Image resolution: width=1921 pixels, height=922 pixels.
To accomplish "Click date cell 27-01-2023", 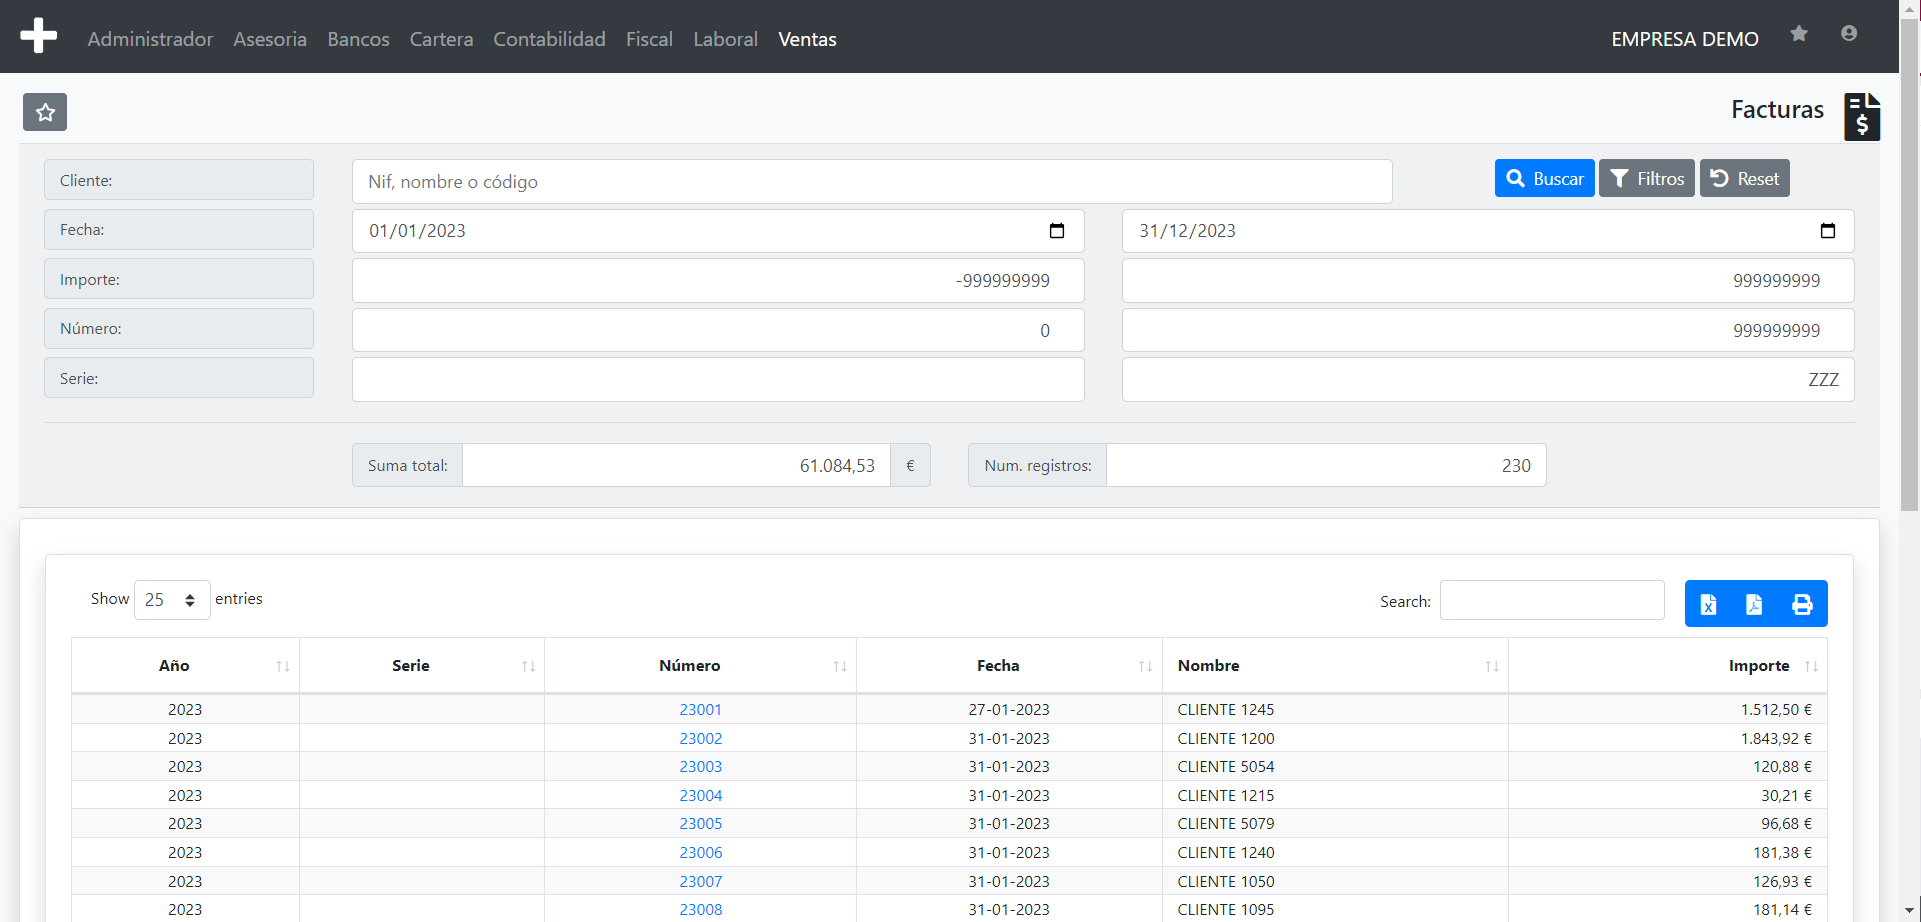I will (1009, 709).
